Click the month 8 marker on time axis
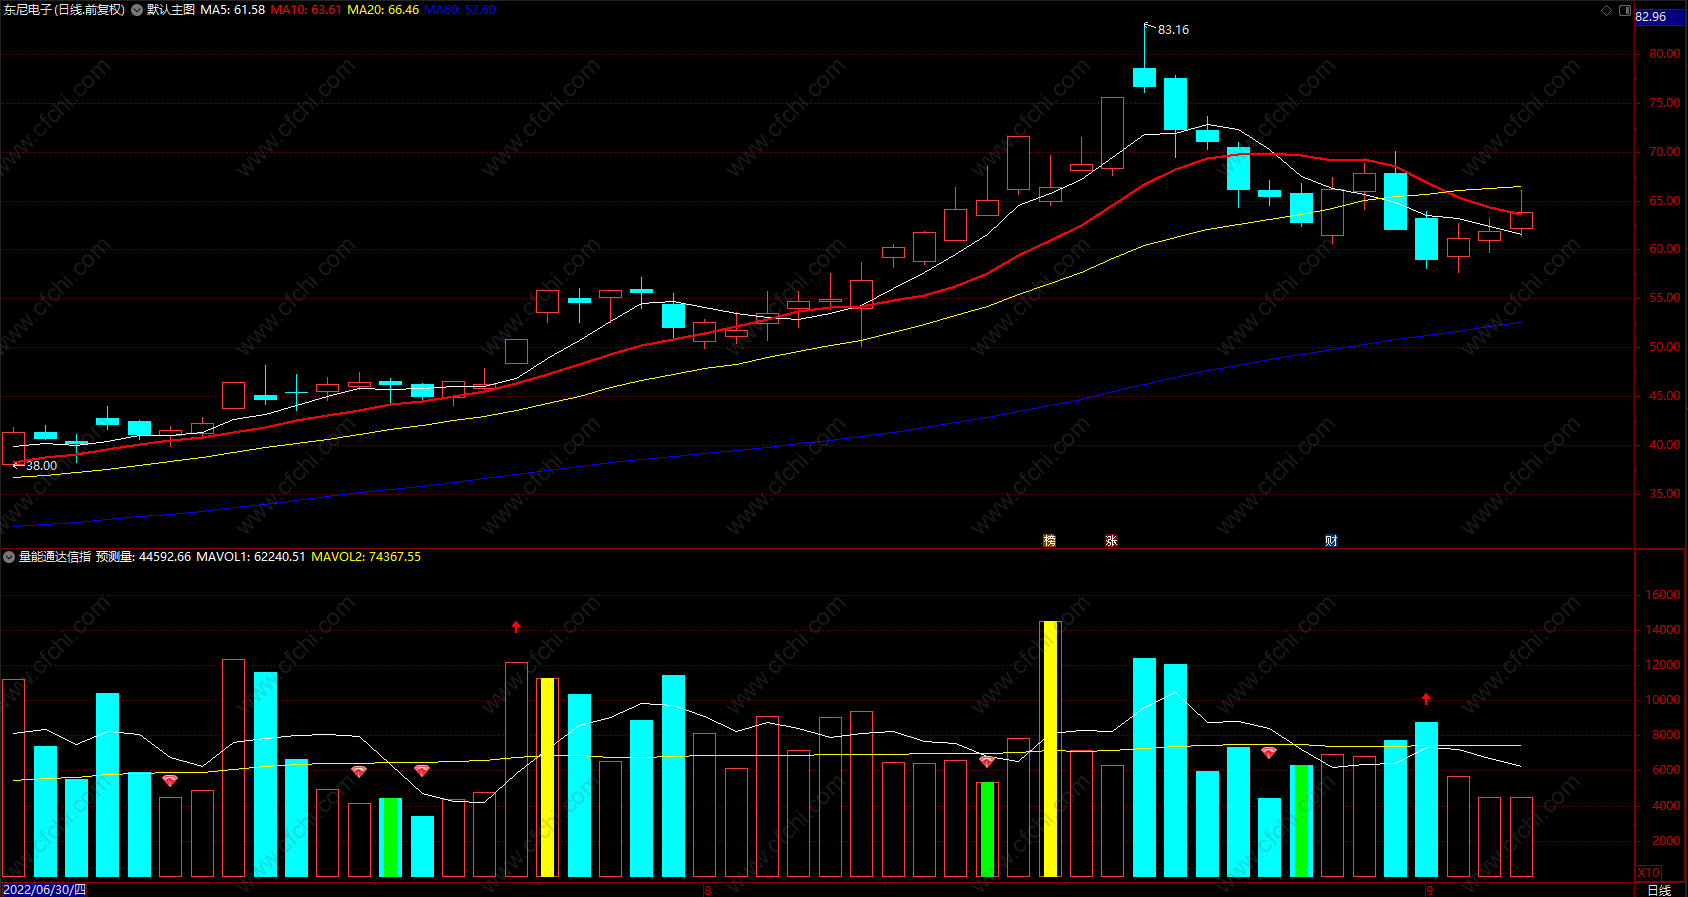This screenshot has width=1688, height=897. [707, 890]
